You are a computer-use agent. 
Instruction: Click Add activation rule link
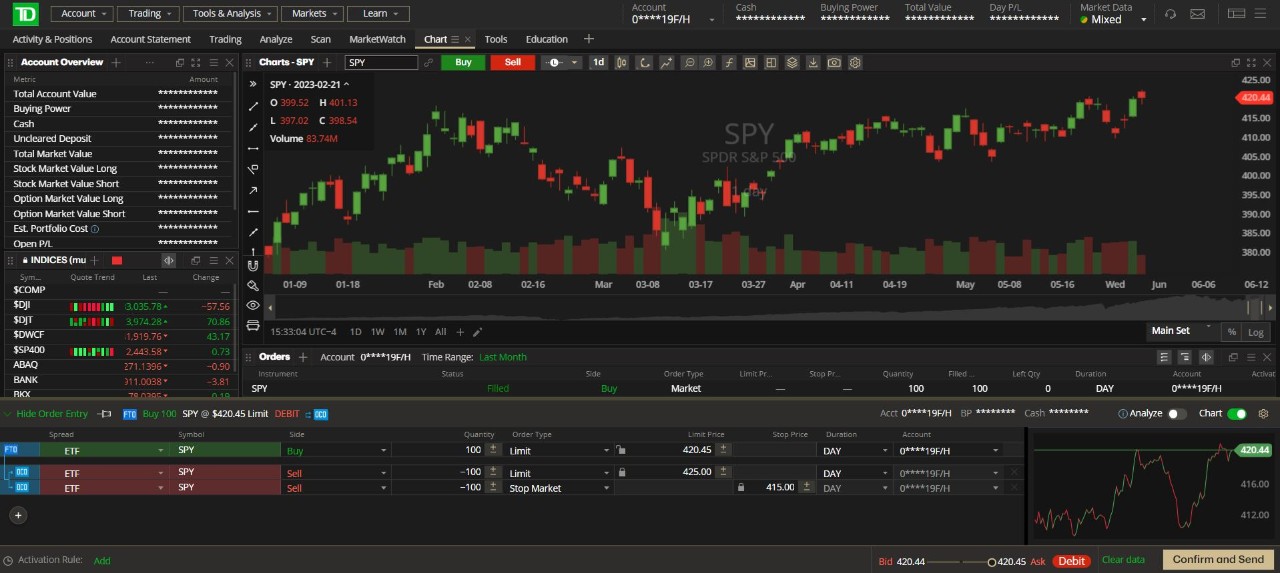tap(102, 560)
